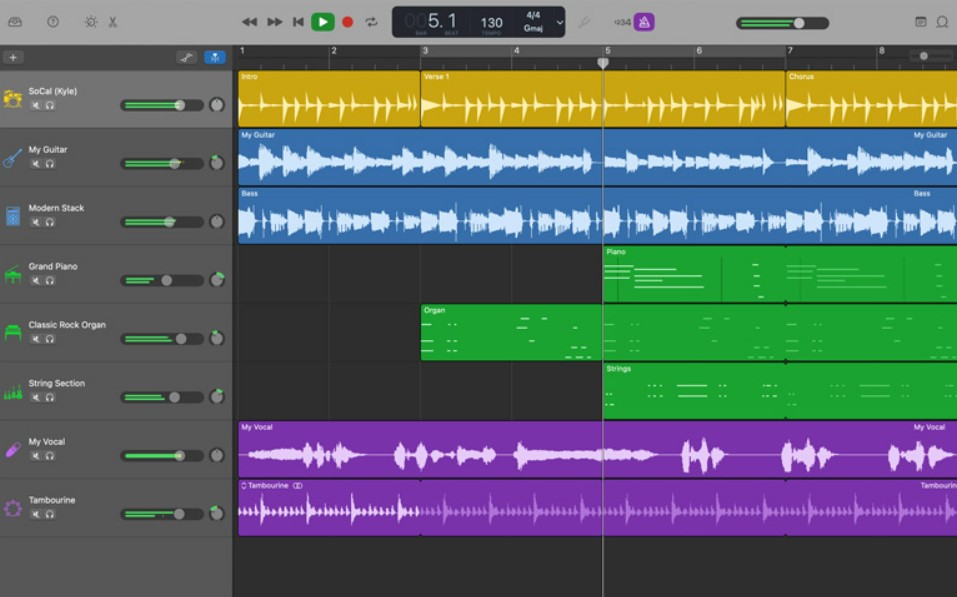This screenshot has width=957, height=597.
Task: Go to the beginning of the project
Action: [298, 22]
